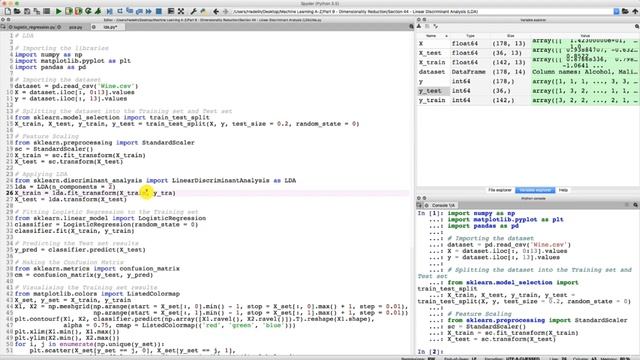Run the cell and advance

(78, 11)
